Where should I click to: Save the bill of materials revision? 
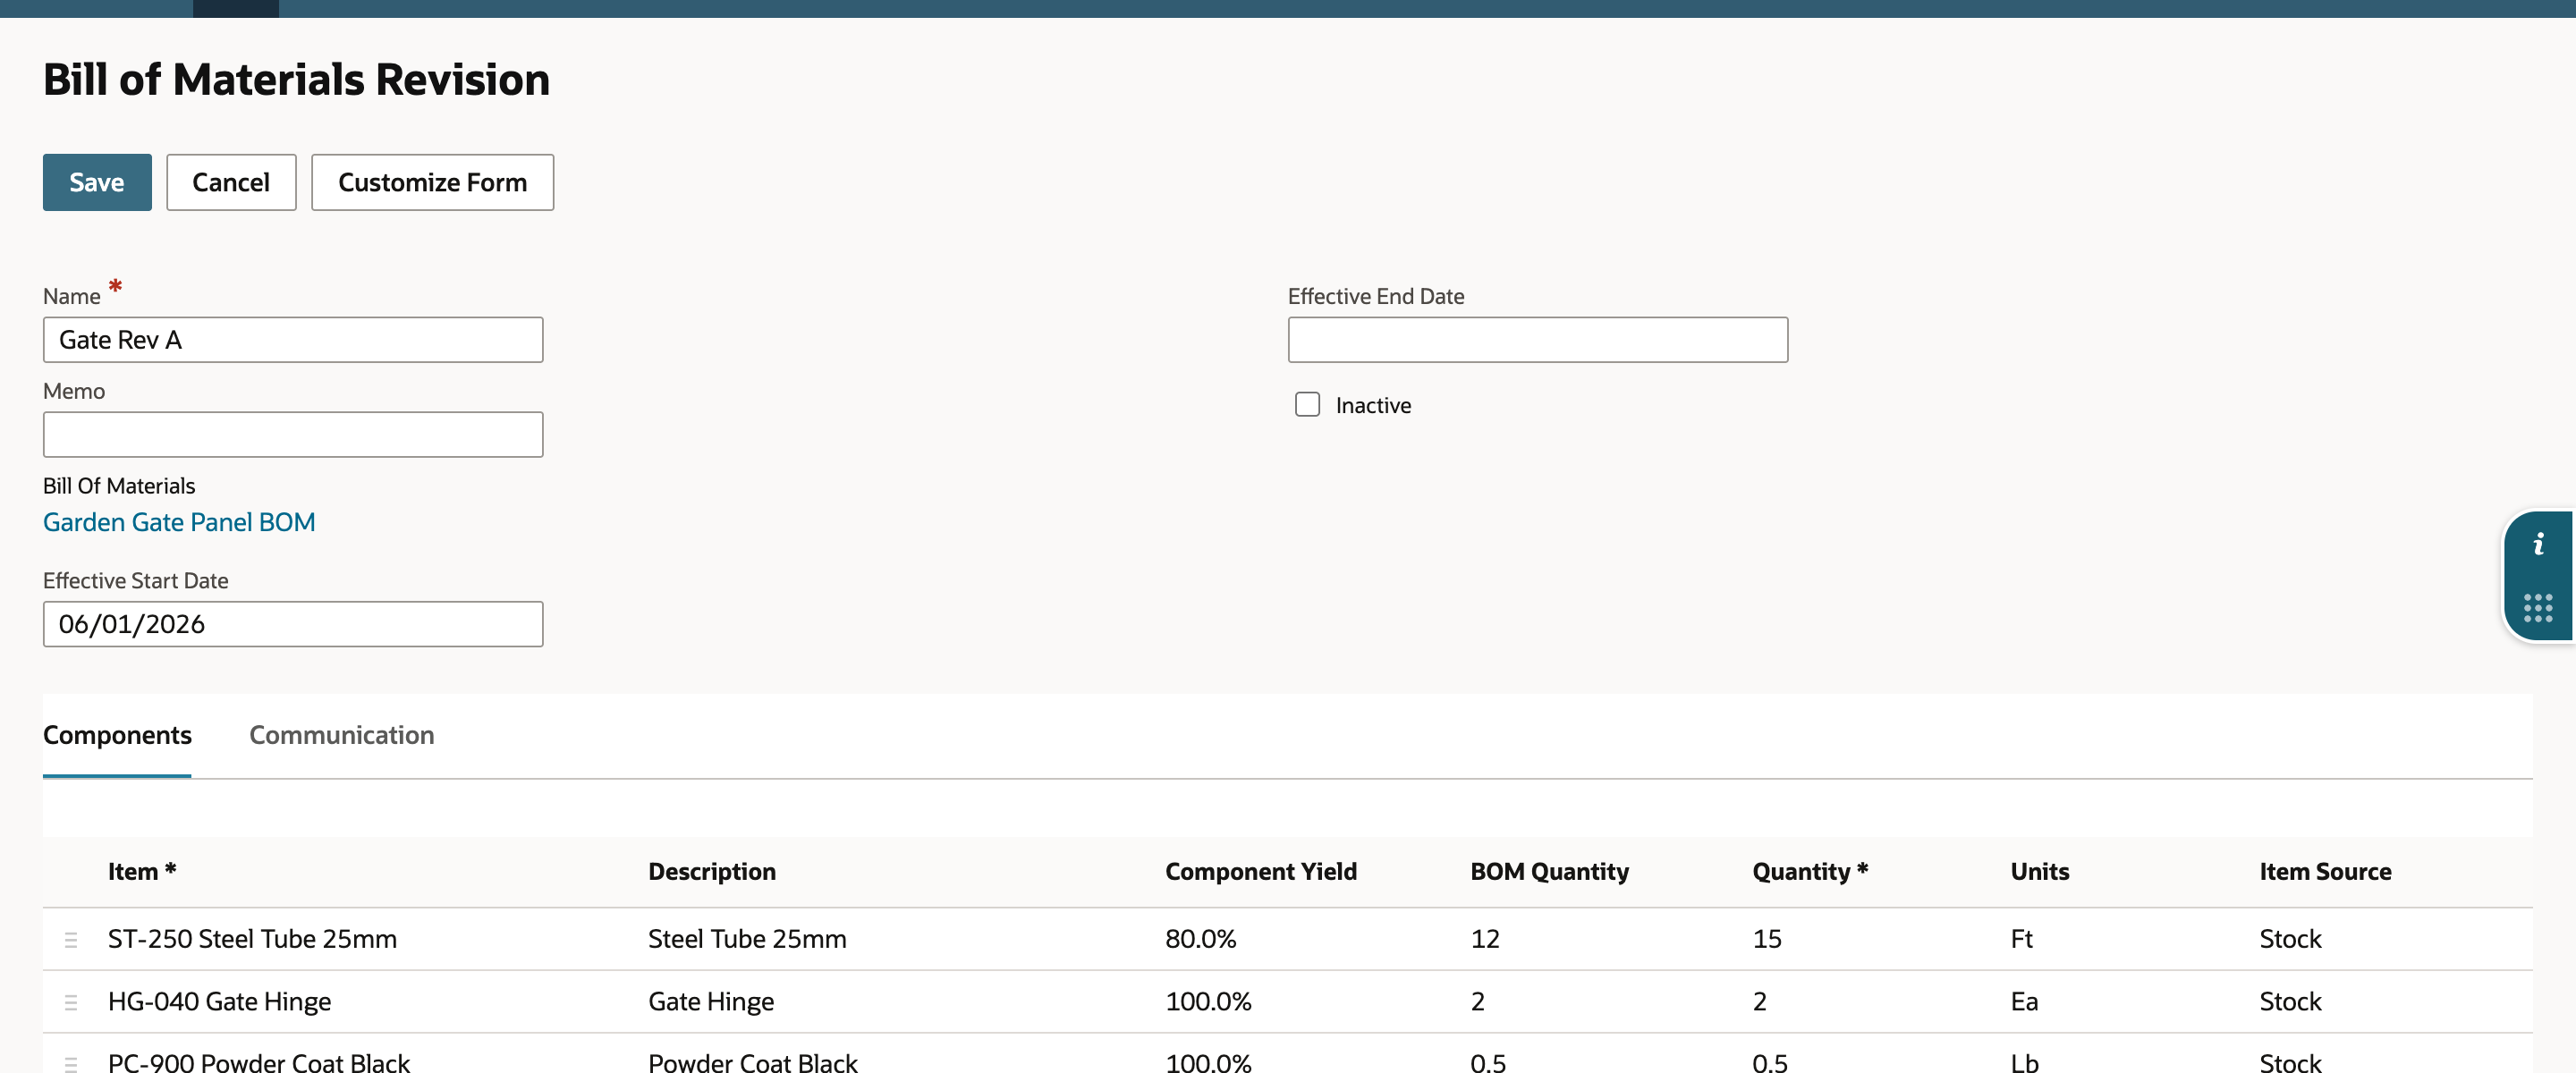(x=97, y=182)
